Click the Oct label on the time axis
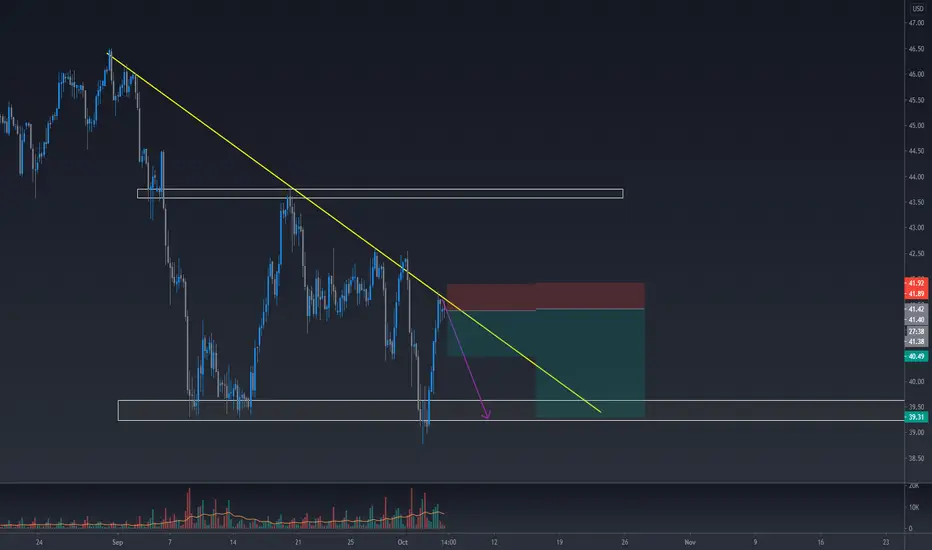The width and height of the screenshot is (932, 550). coord(402,542)
